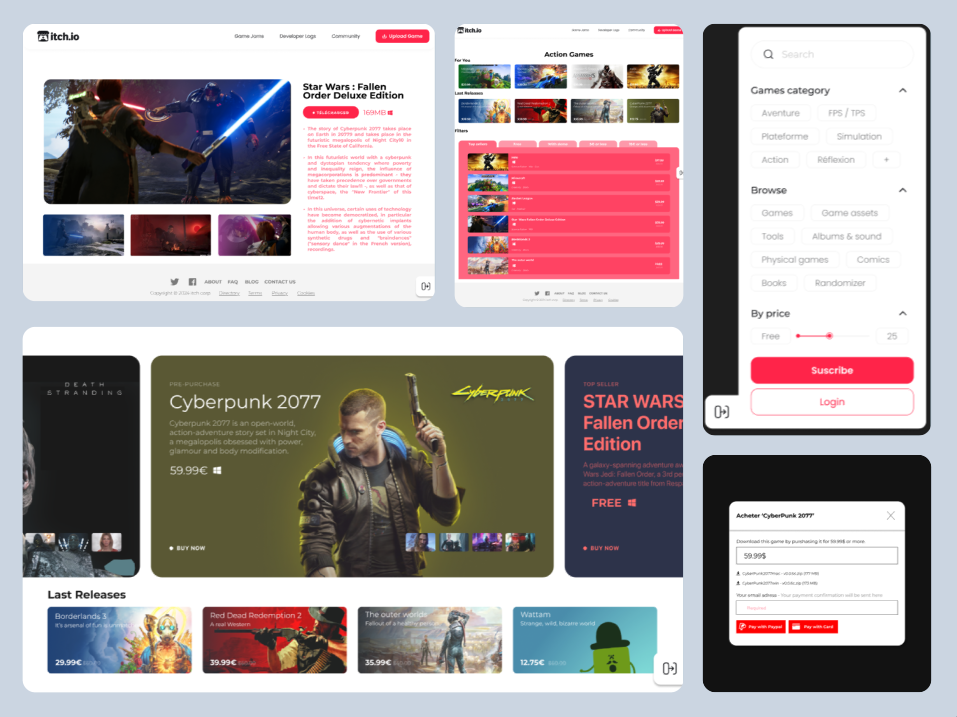Click Upload Game on the Action Games page

point(668,30)
